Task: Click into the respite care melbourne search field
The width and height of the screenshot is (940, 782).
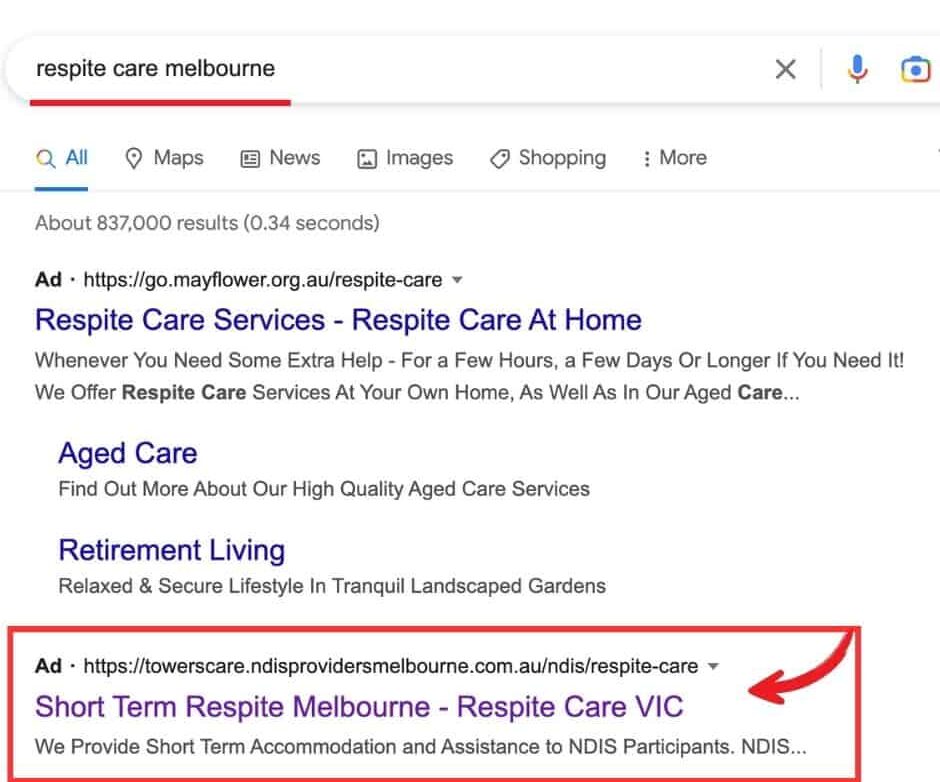Action: (400, 69)
